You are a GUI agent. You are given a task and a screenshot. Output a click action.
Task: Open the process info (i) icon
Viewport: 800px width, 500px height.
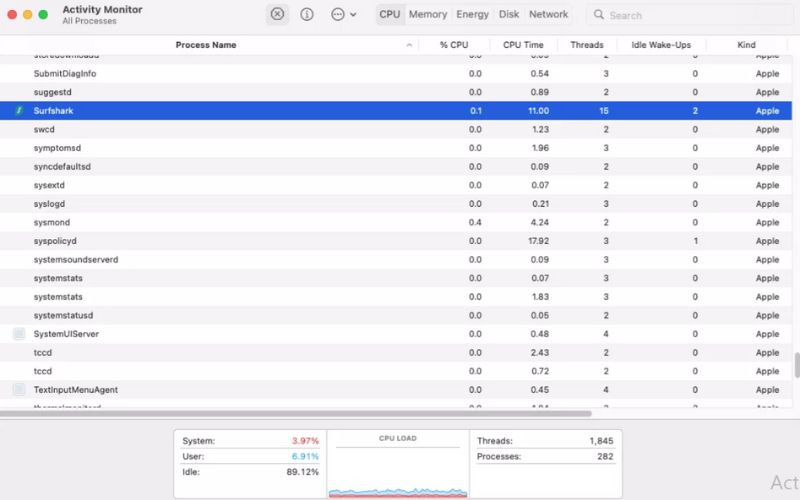click(x=307, y=15)
